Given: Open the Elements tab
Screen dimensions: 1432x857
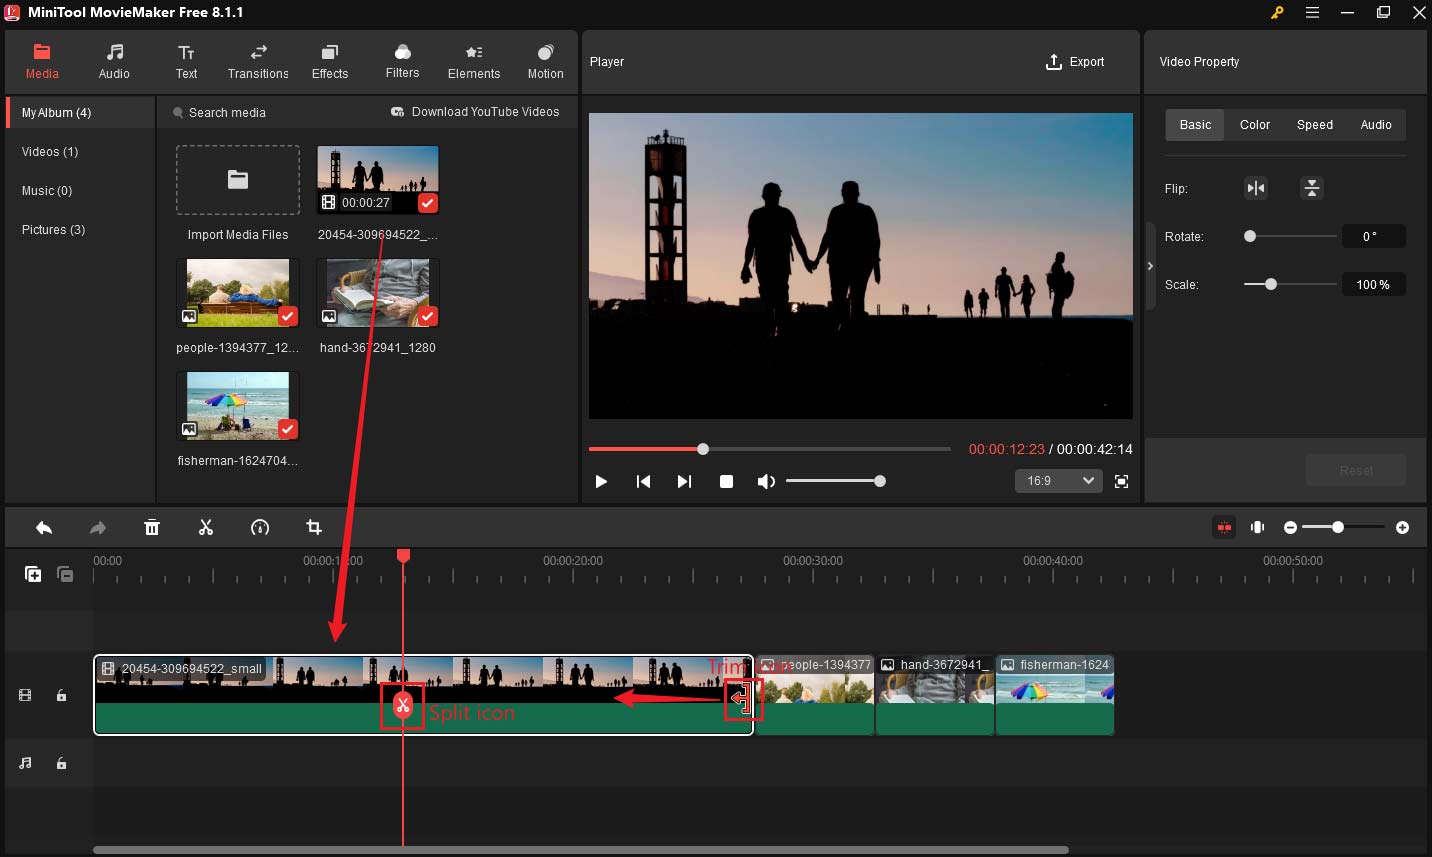Looking at the screenshot, I should click(x=474, y=61).
